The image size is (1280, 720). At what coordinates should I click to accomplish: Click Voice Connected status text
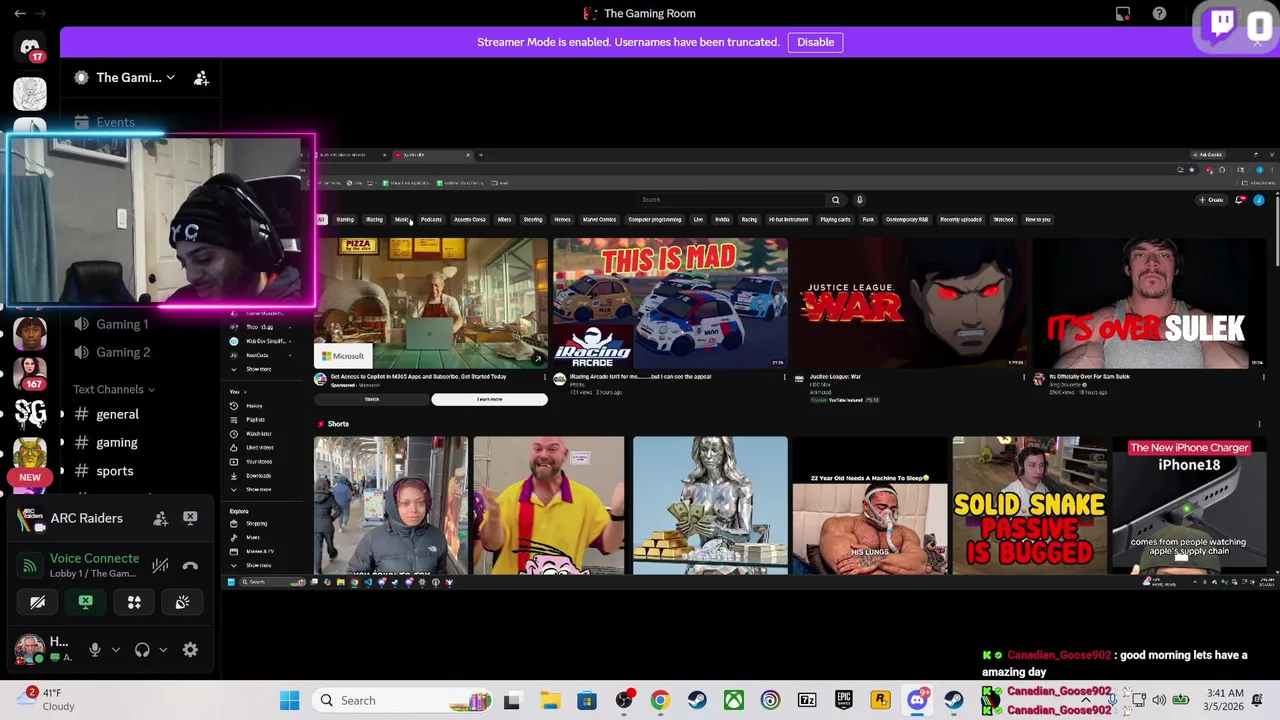[94, 558]
